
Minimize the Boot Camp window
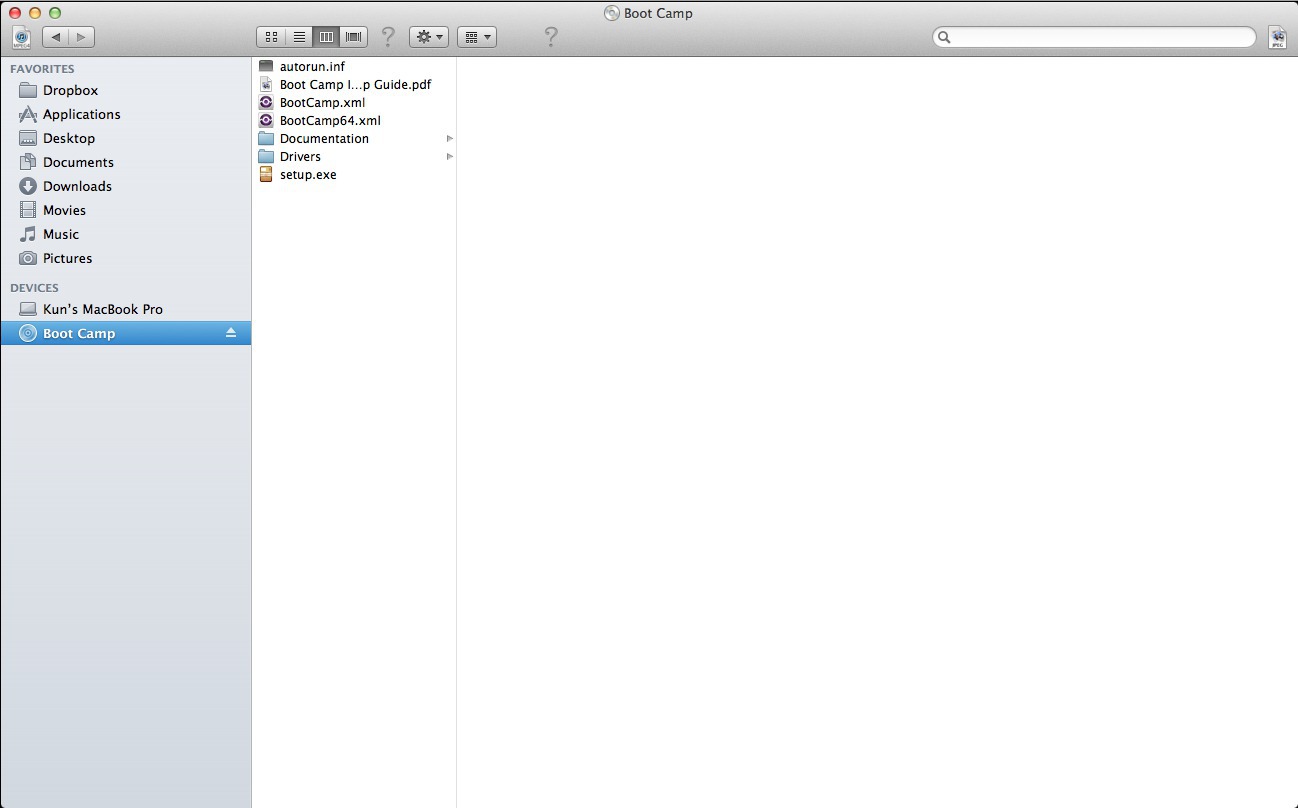tap(35, 13)
